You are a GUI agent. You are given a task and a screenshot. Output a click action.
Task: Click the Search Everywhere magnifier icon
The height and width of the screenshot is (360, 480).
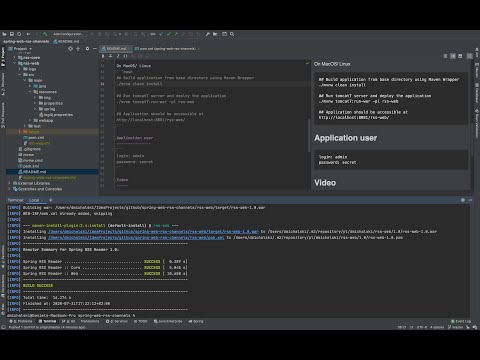click(x=232, y=34)
